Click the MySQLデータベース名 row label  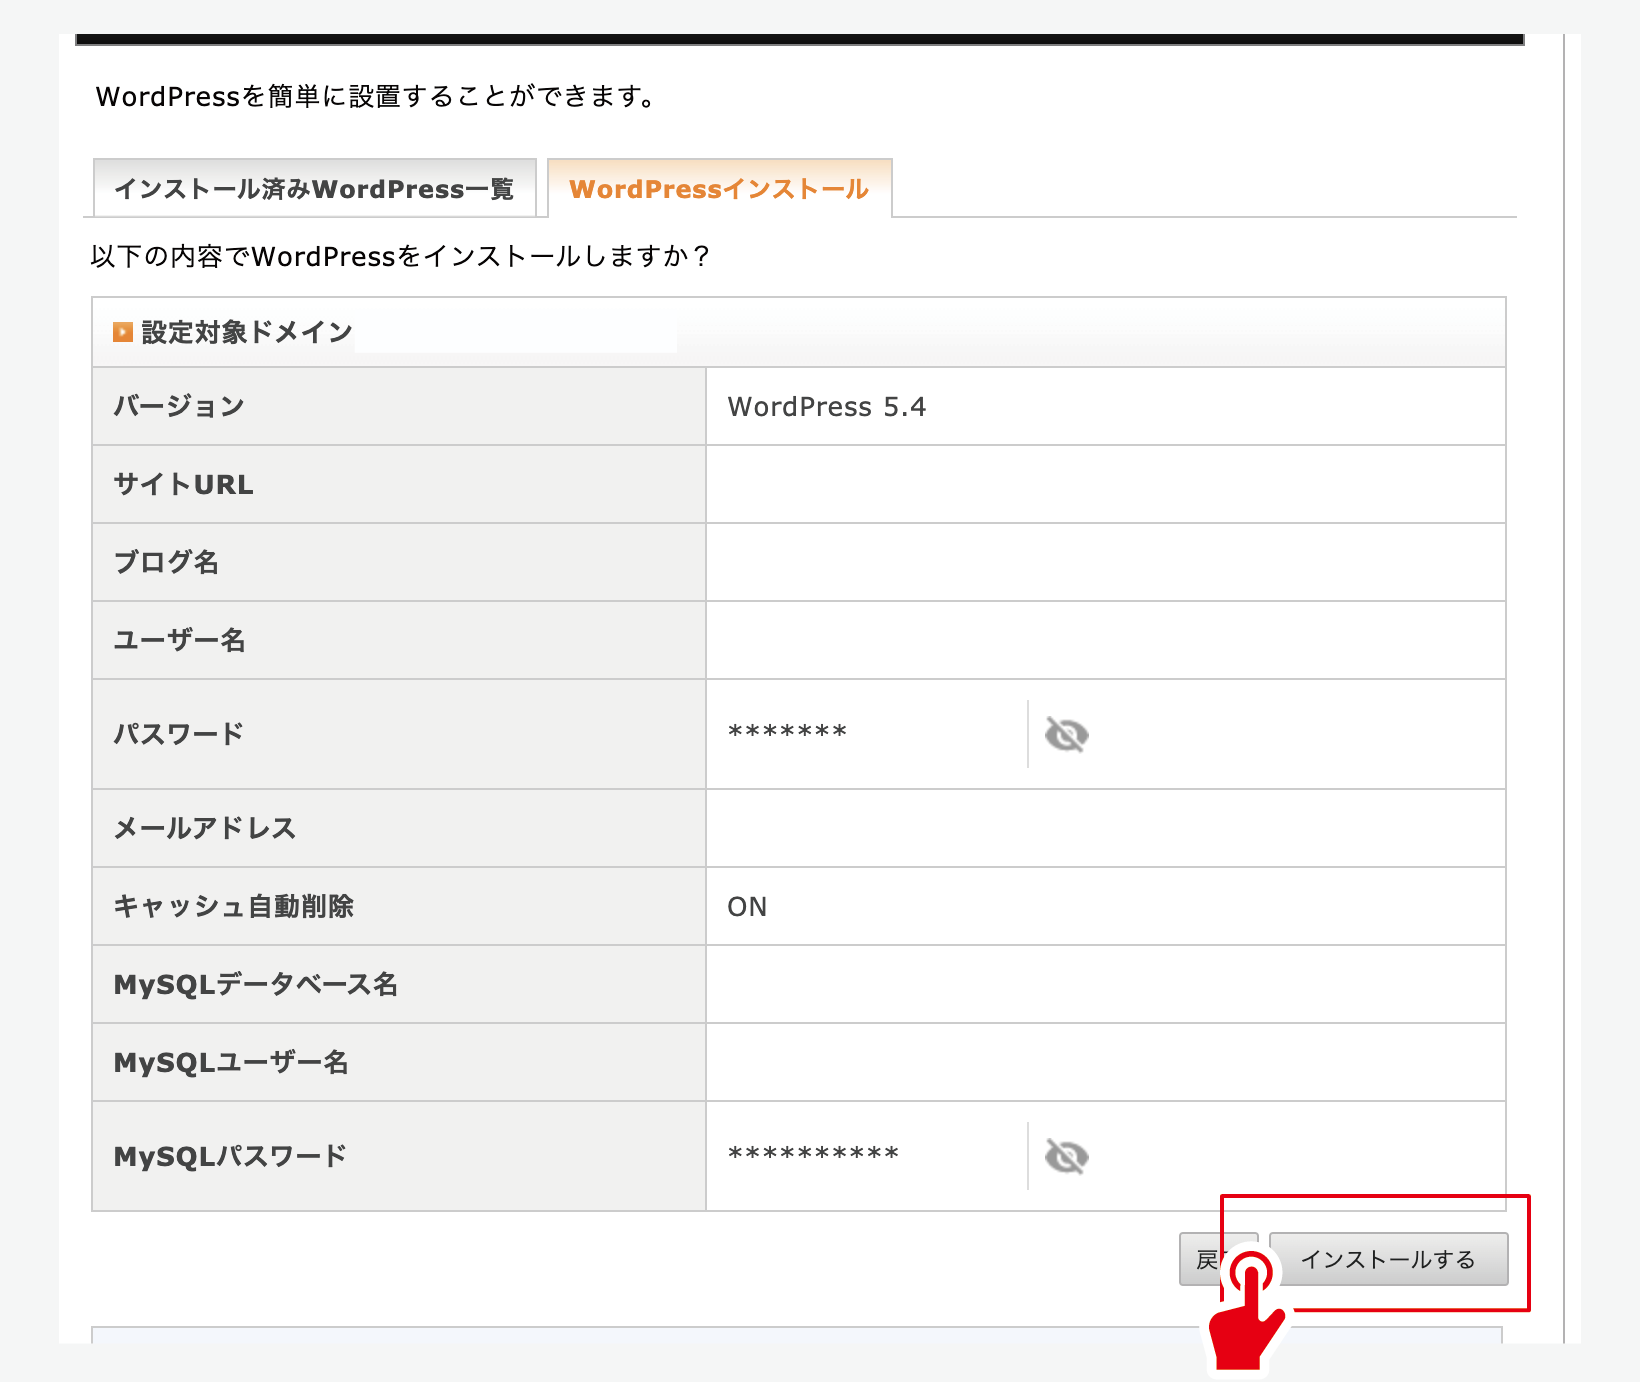(256, 985)
